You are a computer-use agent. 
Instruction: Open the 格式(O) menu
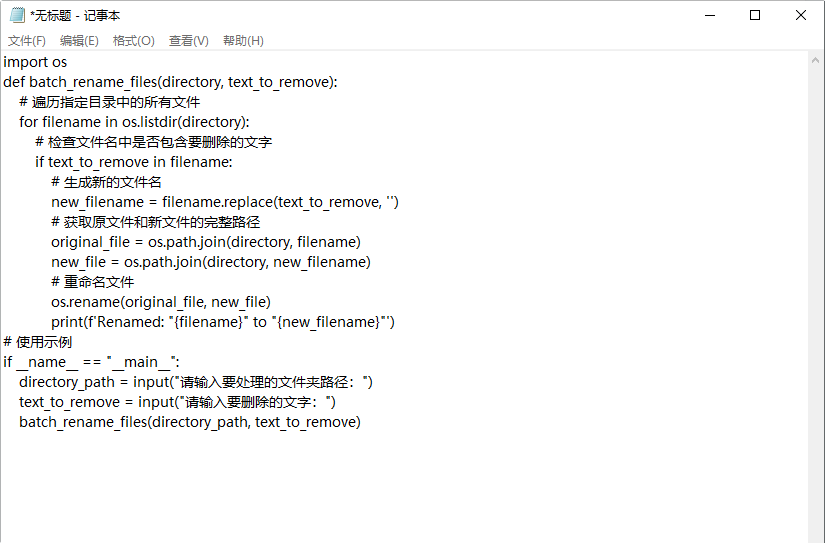(134, 41)
